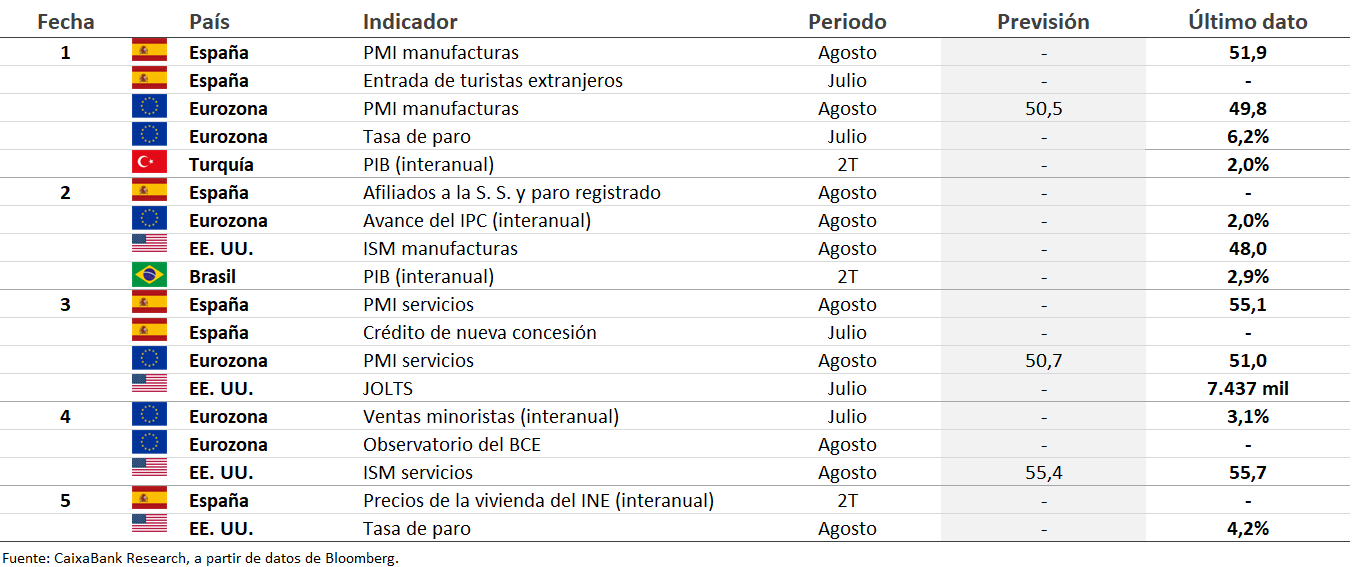Select the Último dato column header
The image size is (1362, 567).
pyautogui.click(x=1248, y=21)
